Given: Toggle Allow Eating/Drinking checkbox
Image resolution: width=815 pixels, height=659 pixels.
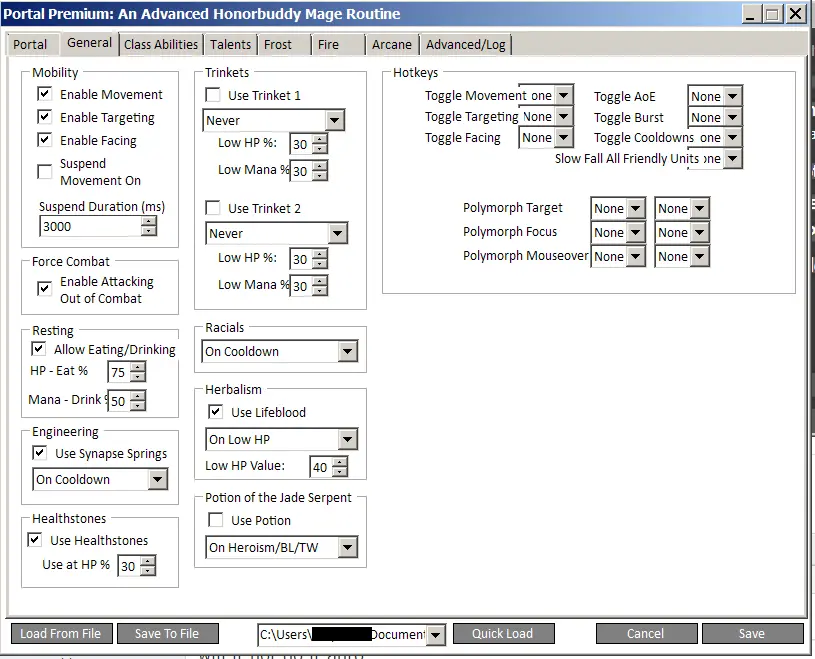Looking at the screenshot, I should coord(38,349).
